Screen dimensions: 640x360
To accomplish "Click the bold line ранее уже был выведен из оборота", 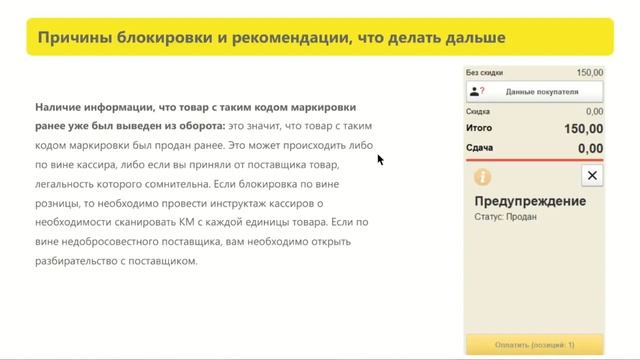I will point(130,126).
